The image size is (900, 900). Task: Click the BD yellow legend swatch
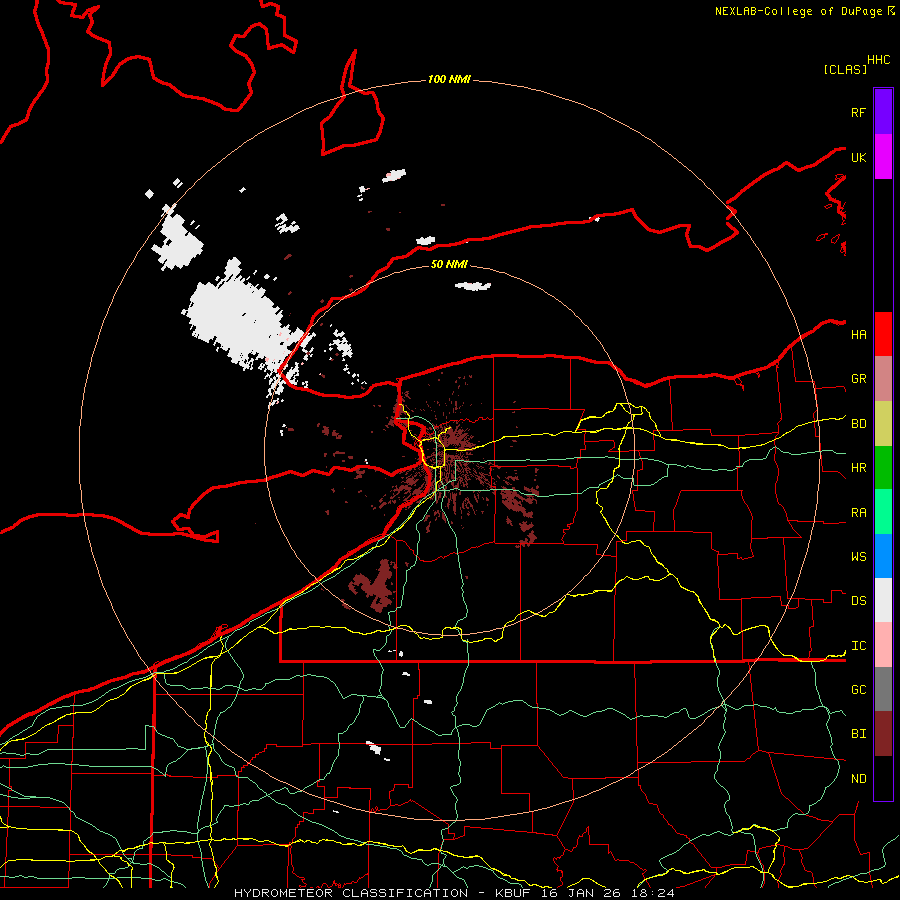pyautogui.click(x=883, y=424)
